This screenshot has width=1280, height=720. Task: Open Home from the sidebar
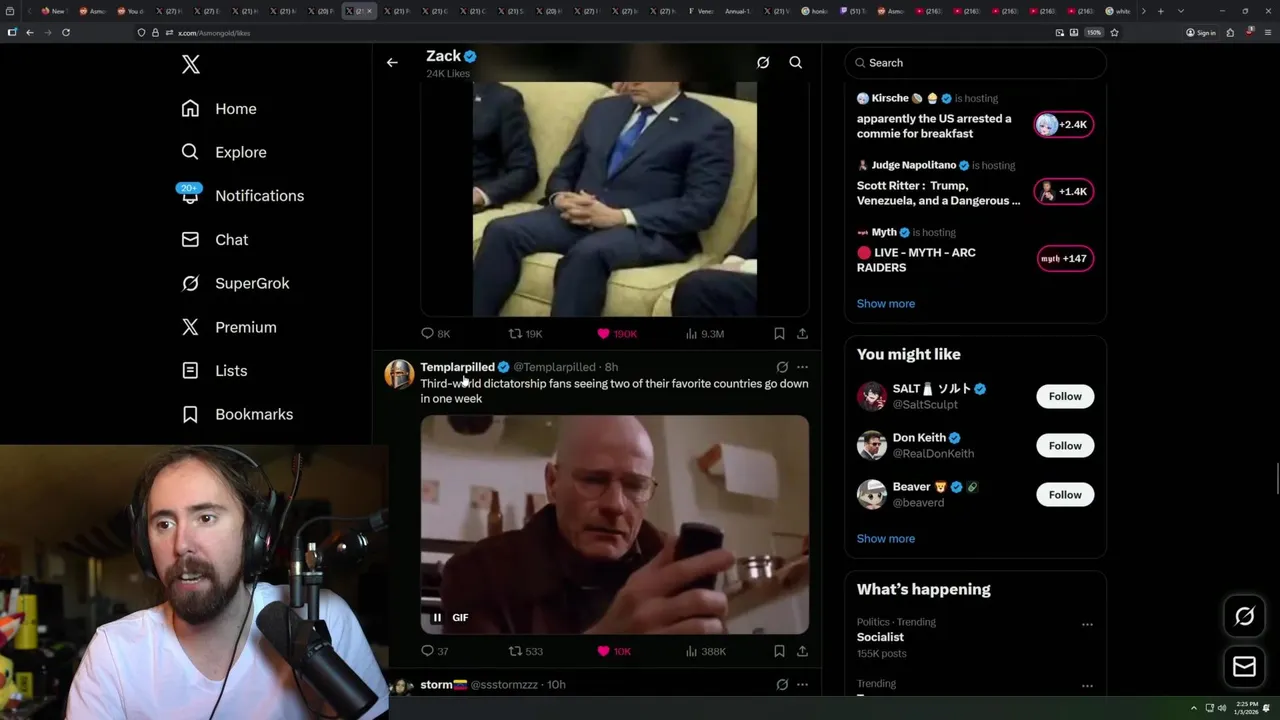219,109
